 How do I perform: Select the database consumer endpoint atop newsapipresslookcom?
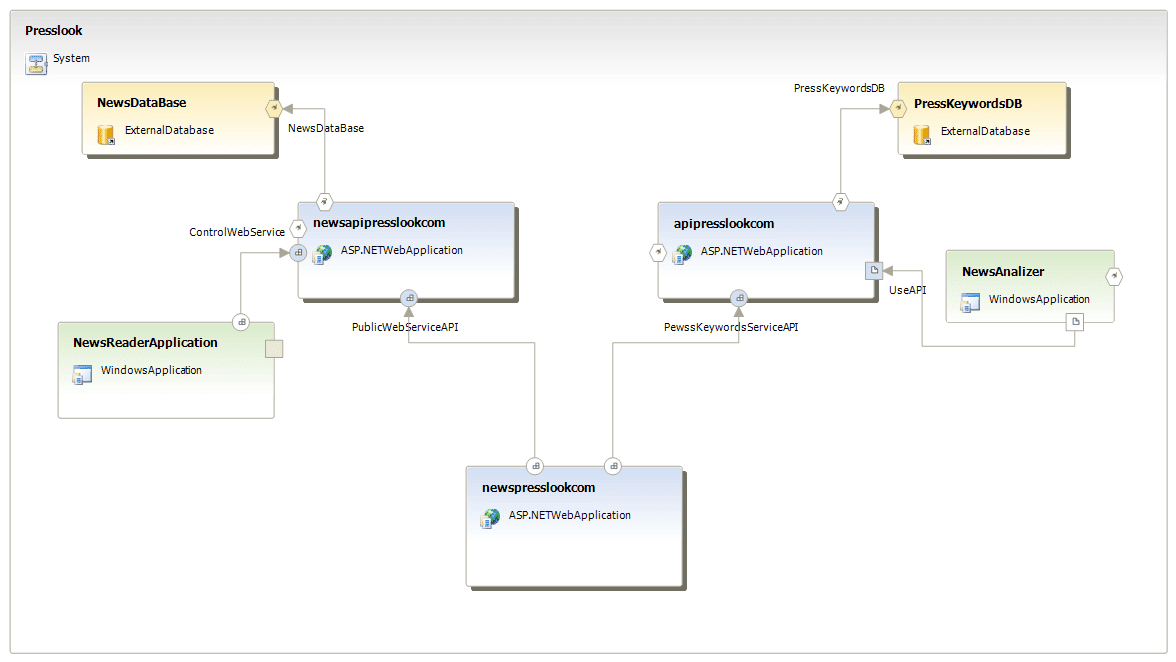pos(324,202)
